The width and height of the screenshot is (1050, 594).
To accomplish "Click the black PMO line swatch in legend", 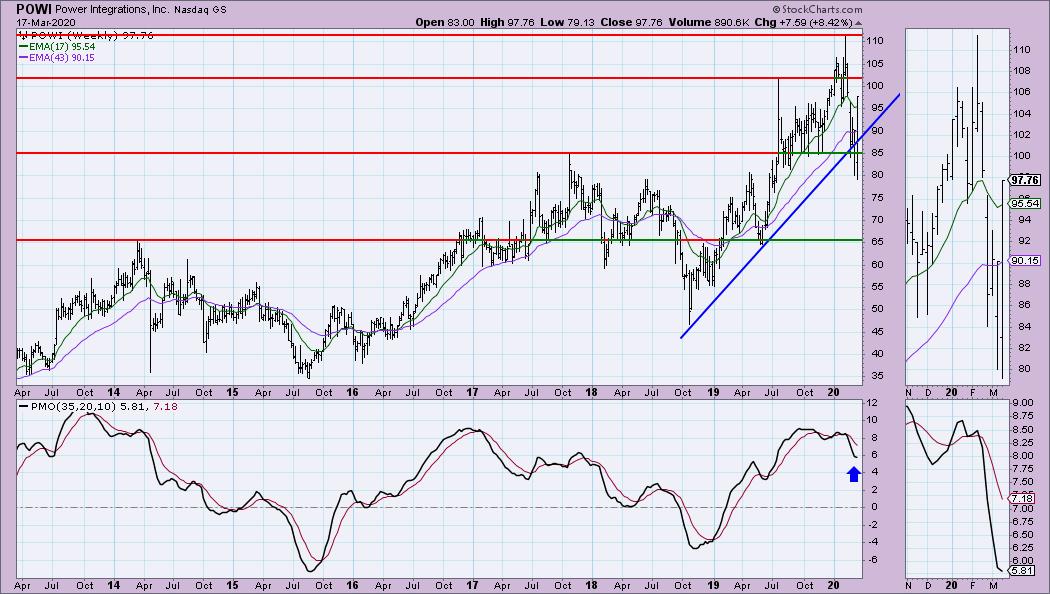I will [x=23, y=406].
